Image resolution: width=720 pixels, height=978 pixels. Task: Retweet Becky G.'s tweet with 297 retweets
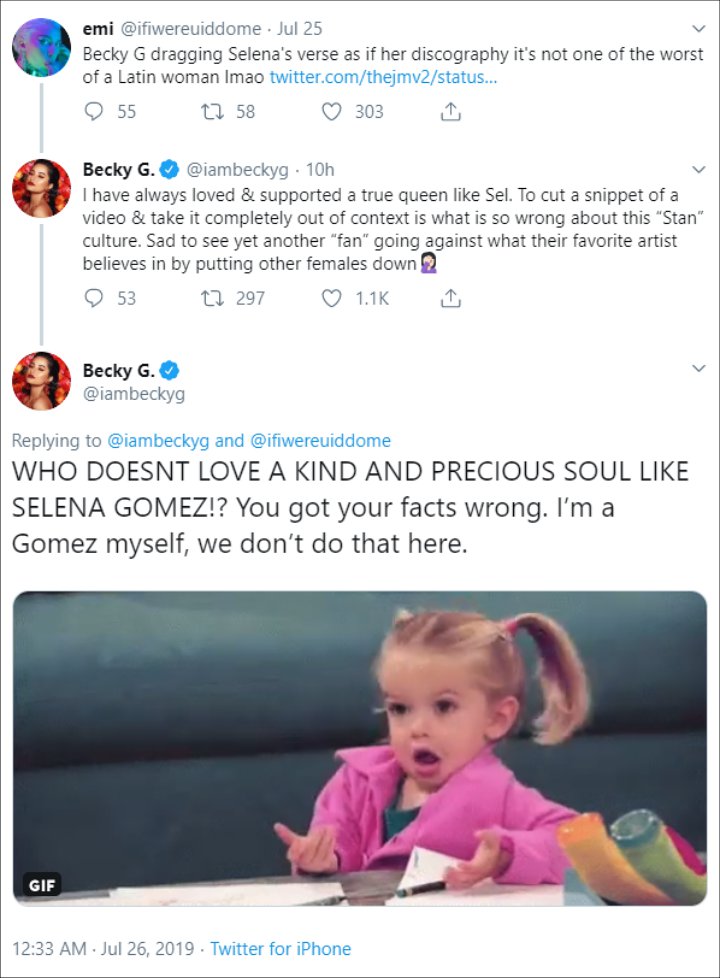[x=212, y=298]
